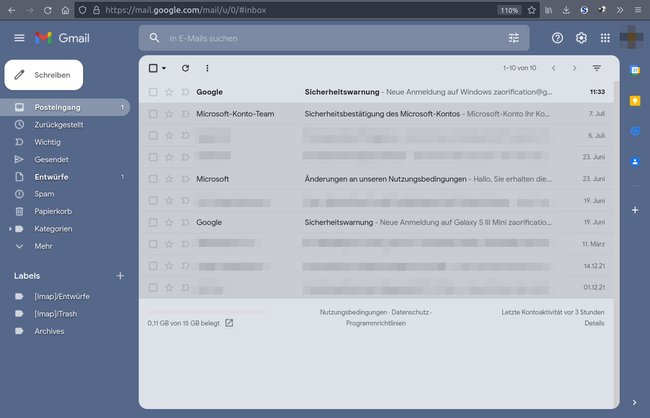The height and width of the screenshot is (418, 650).
Task: Mark Microsoft Nutzungsbedingungen email as important
Action: coord(185,179)
